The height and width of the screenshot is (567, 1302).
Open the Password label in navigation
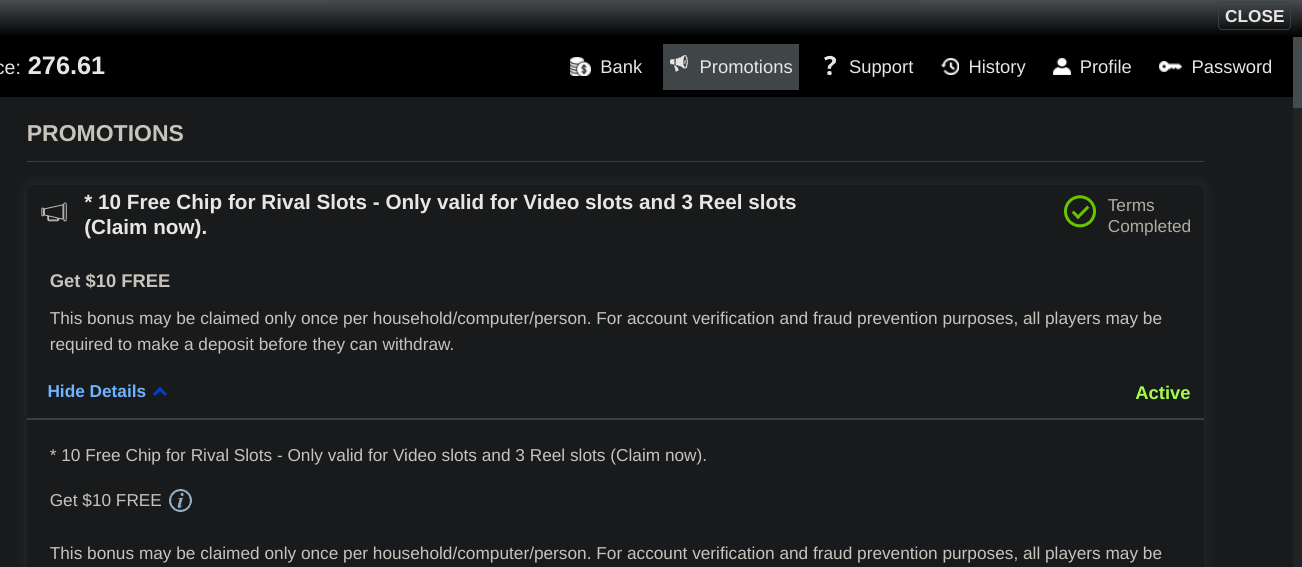tap(1231, 67)
